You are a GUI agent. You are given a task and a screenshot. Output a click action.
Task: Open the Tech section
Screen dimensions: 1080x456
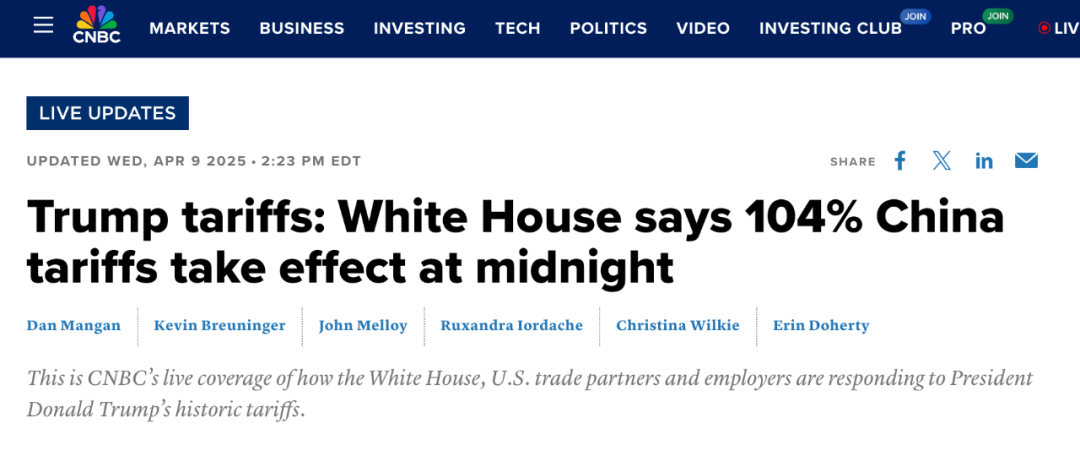(517, 28)
